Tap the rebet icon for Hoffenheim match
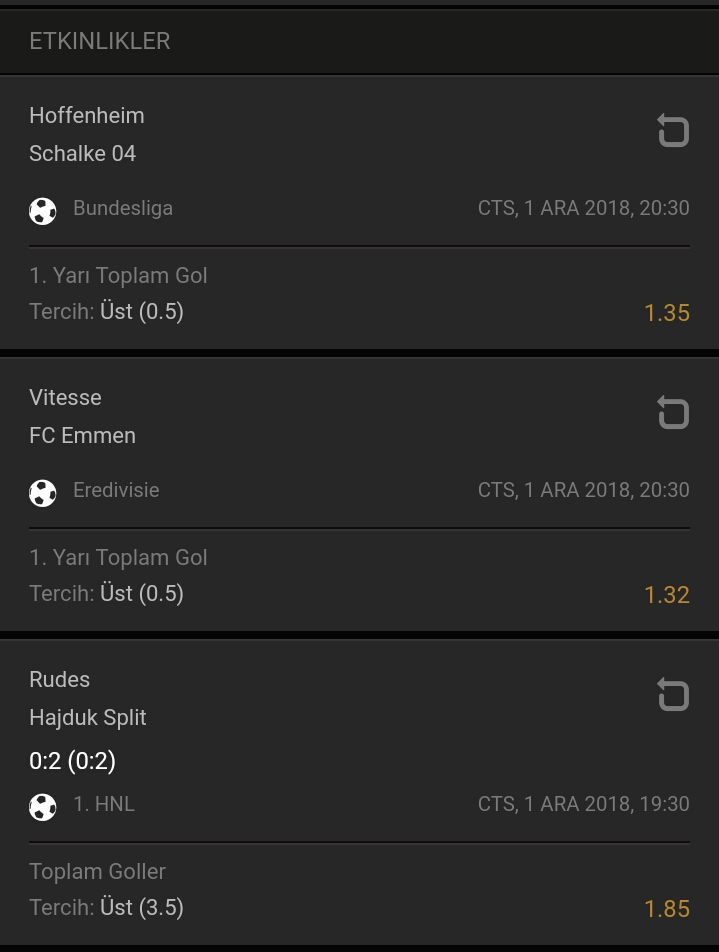719x952 pixels. pyautogui.click(x=673, y=130)
